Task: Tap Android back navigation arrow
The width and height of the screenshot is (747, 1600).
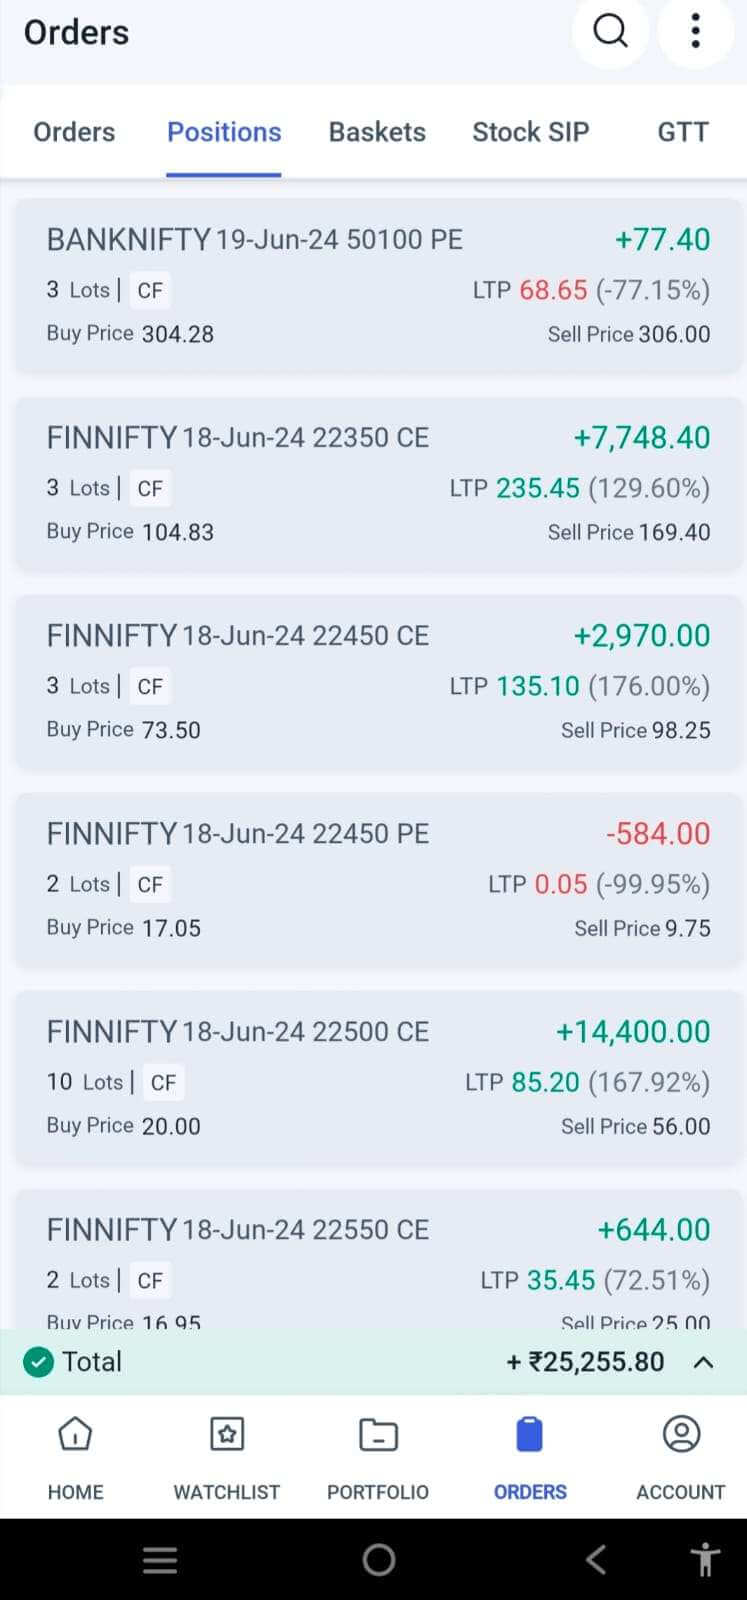Action: pyautogui.click(x=596, y=1559)
